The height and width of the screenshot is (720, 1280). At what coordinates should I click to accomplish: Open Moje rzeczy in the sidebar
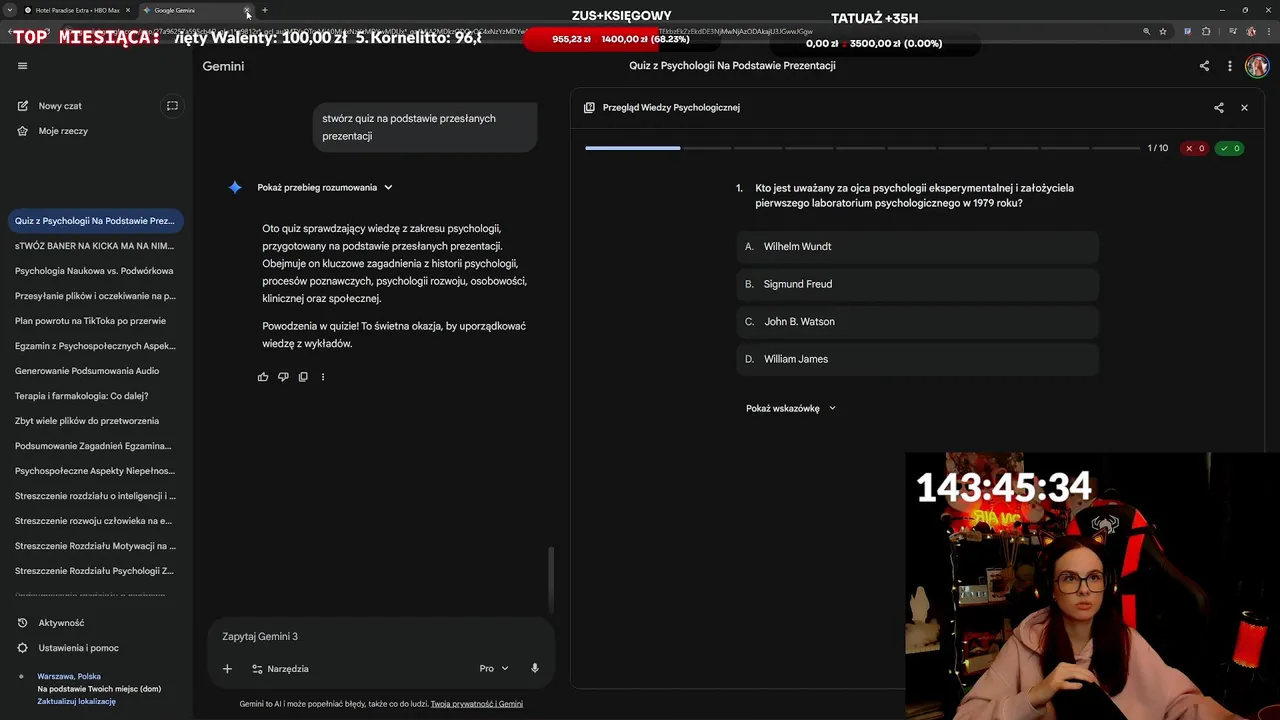(63, 131)
